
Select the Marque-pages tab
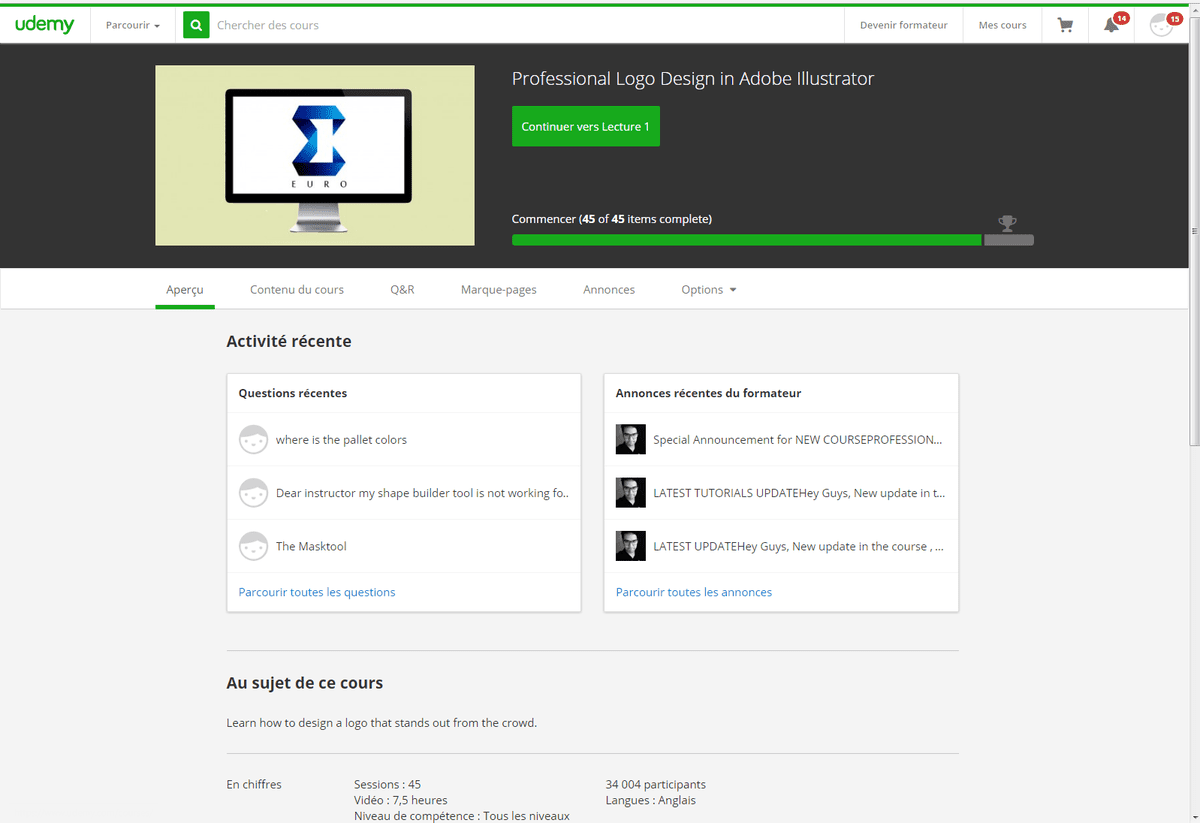point(498,290)
